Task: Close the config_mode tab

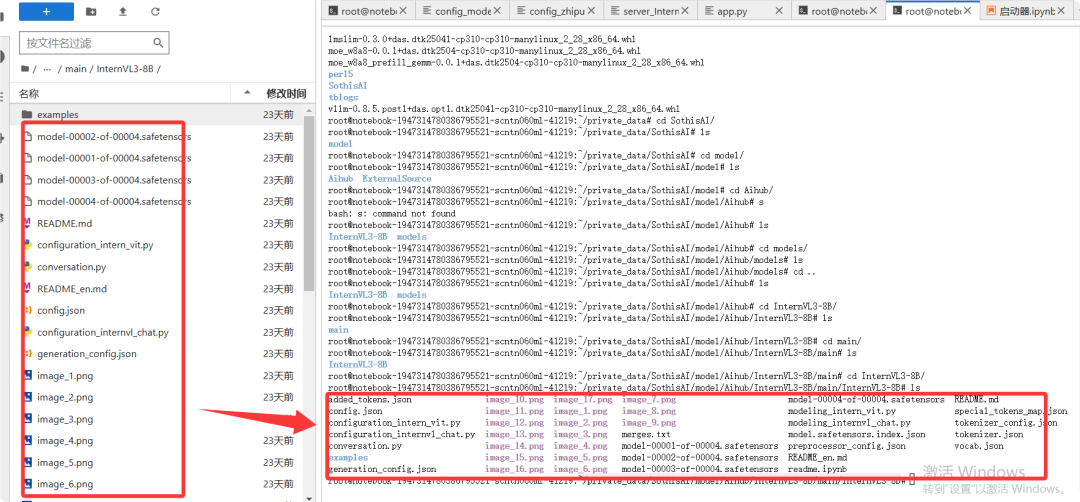Action: point(499,10)
